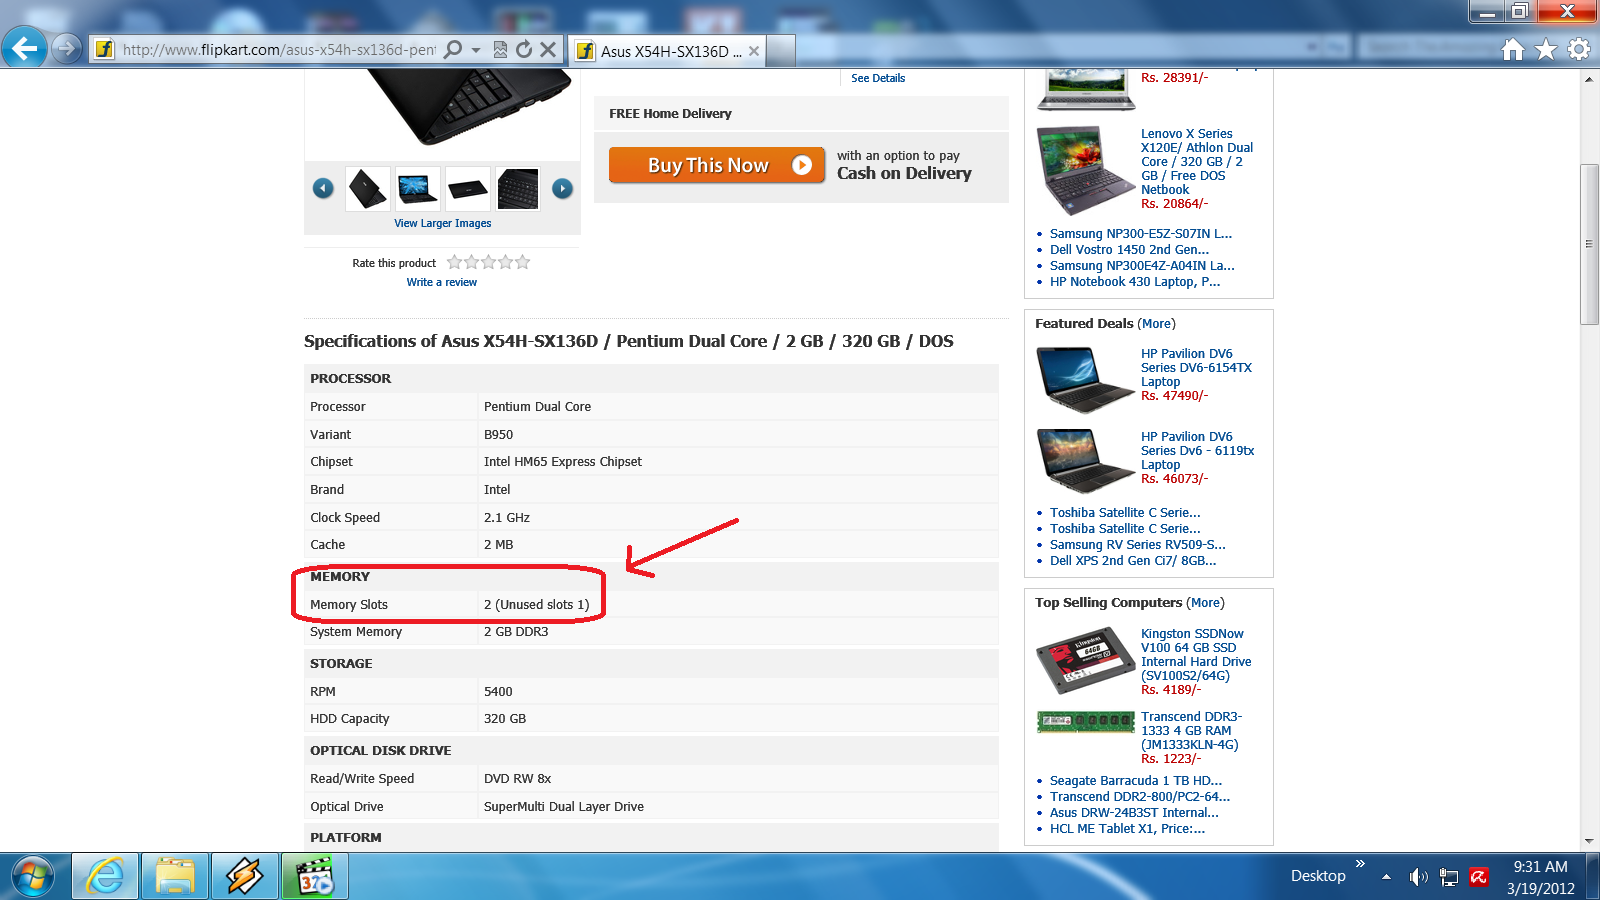Stop loading with the X icon in the address bar

(x=548, y=49)
